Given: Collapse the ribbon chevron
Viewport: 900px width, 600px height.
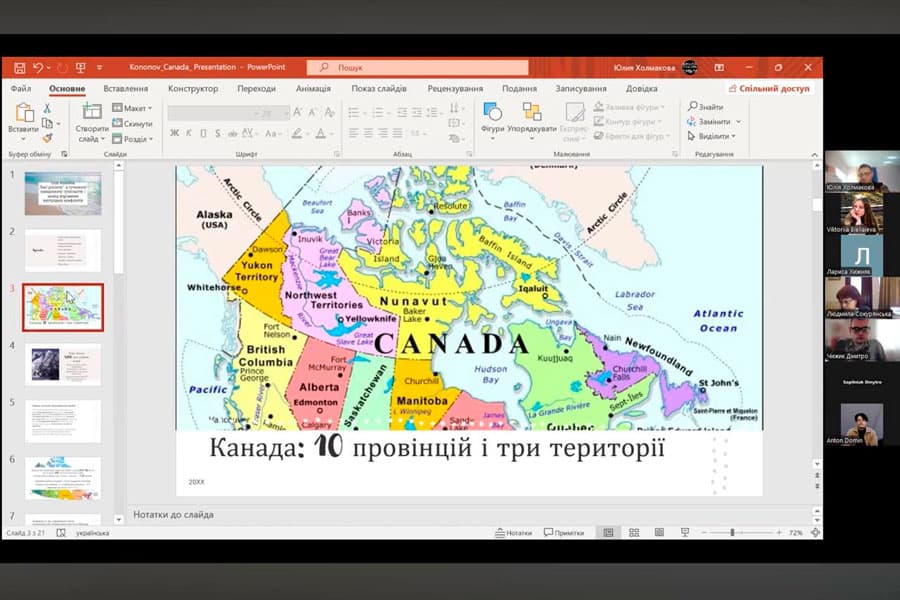Looking at the screenshot, I should point(814,154).
